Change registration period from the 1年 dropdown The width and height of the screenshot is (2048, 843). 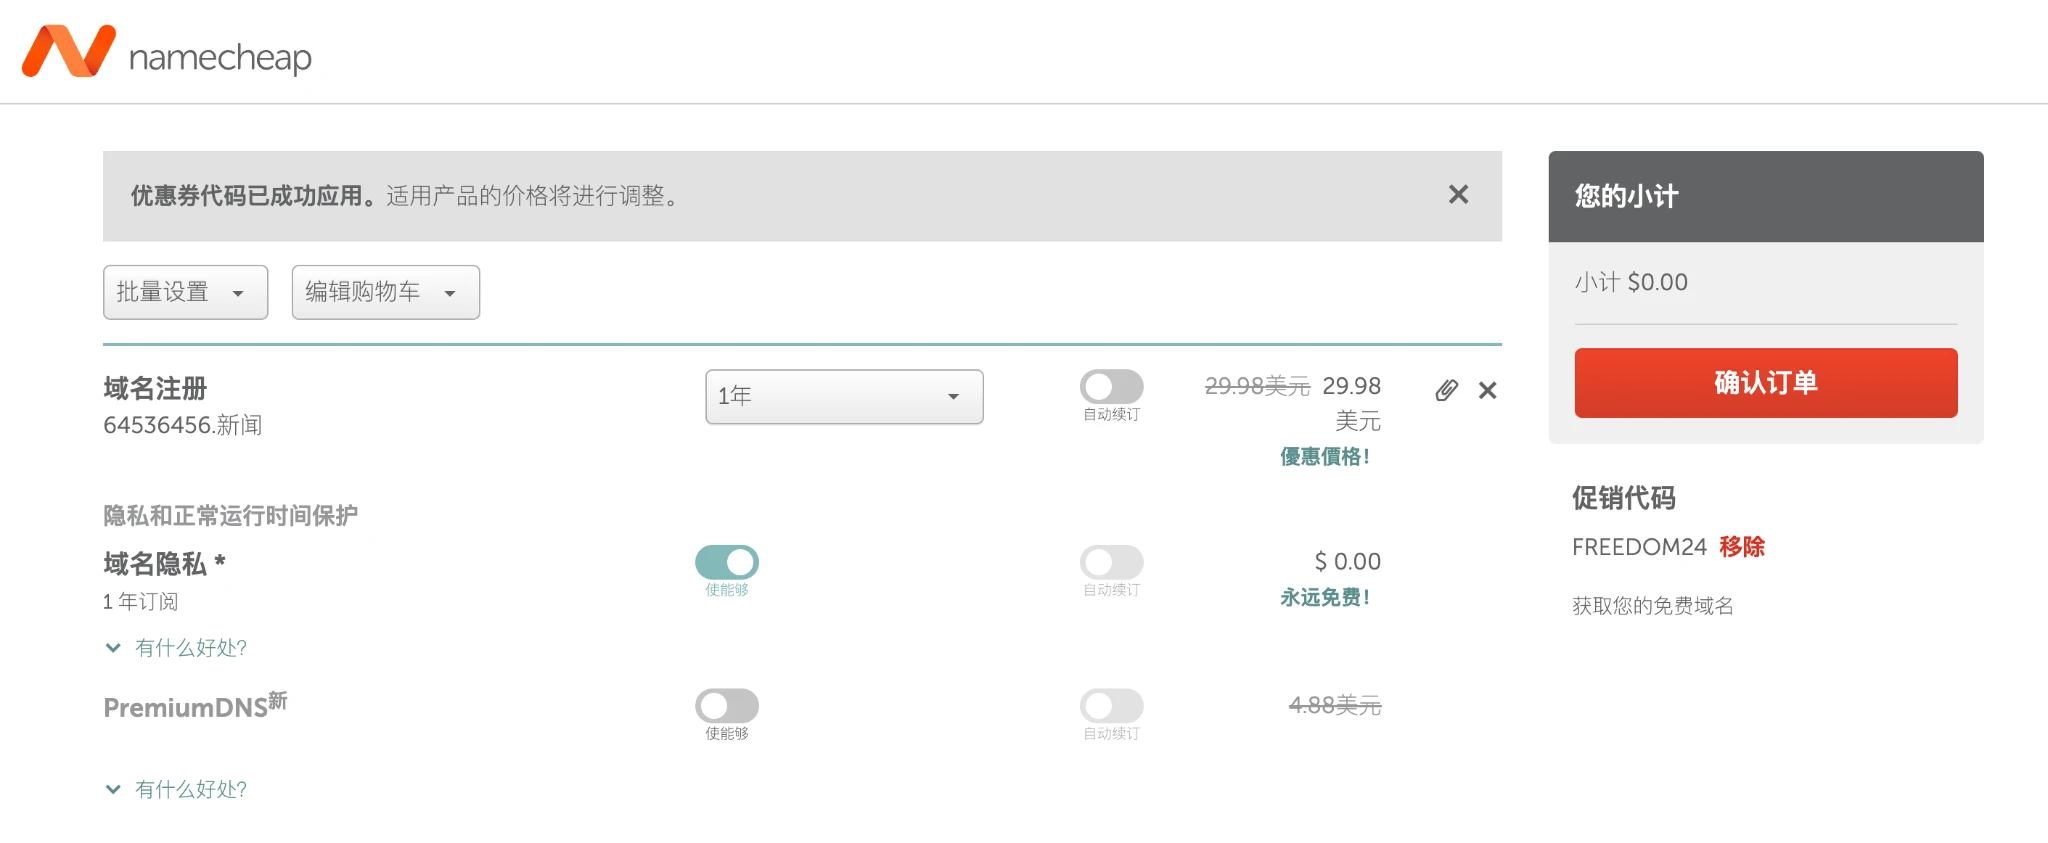(x=843, y=396)
